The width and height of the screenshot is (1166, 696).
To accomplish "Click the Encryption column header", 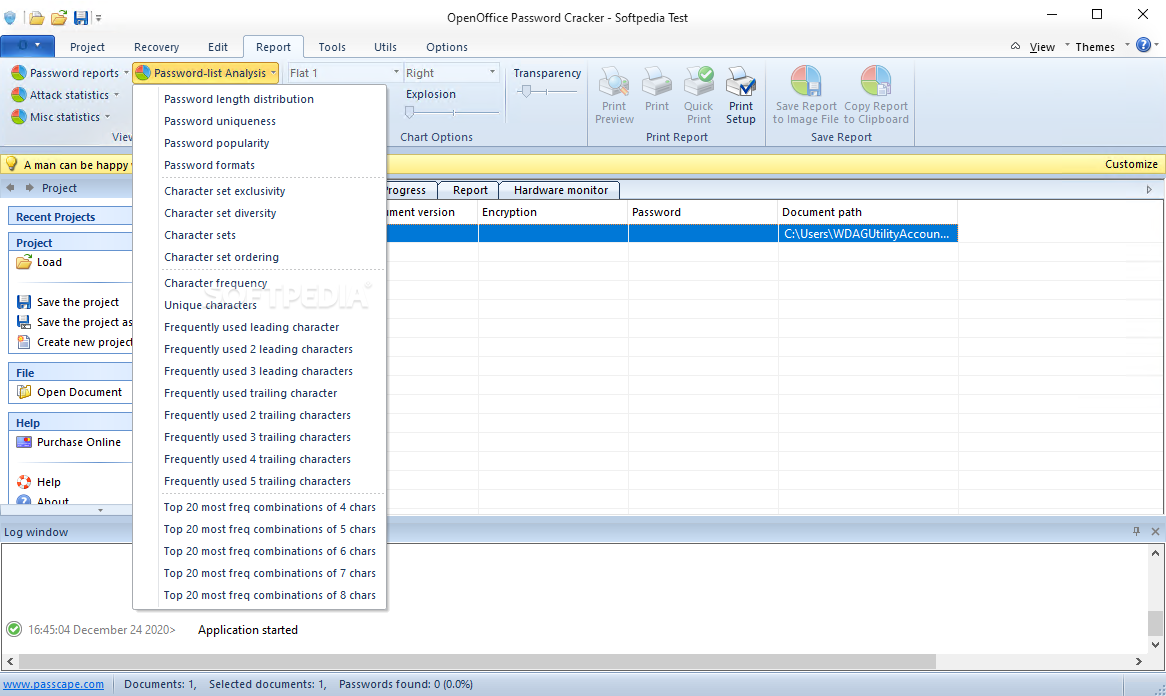I will 553,212.
